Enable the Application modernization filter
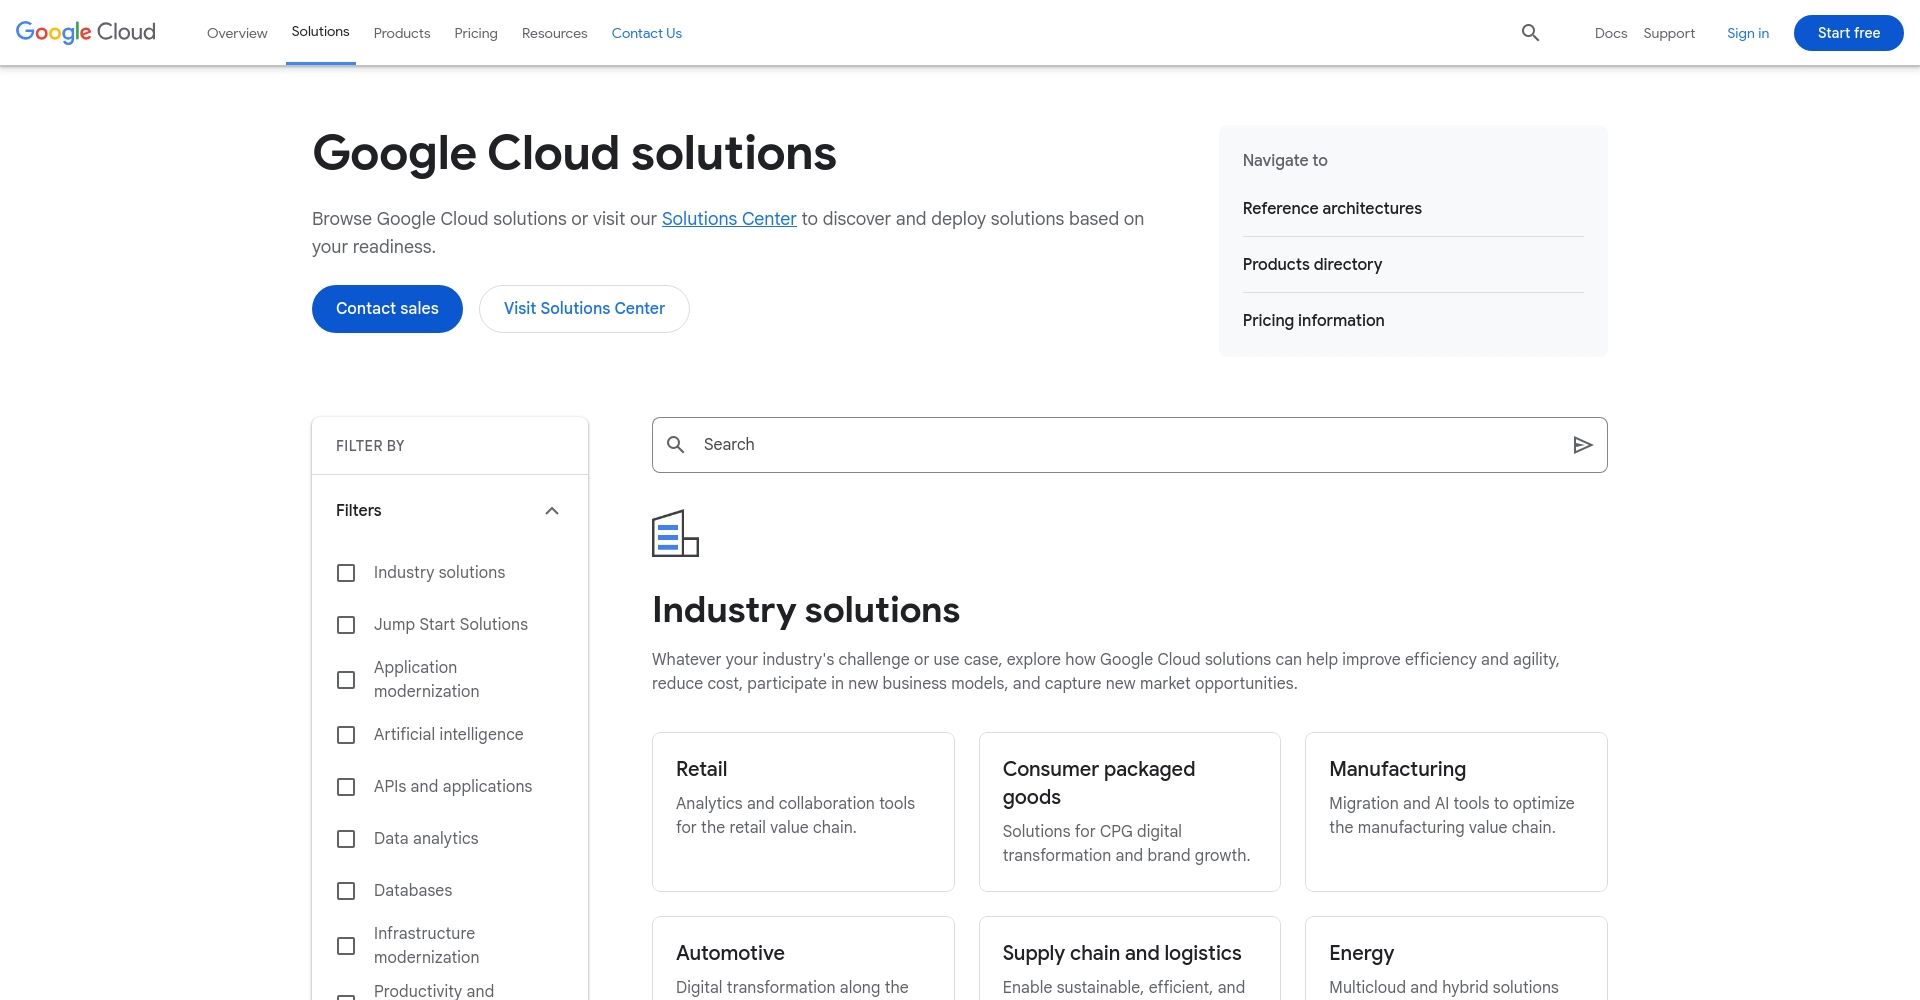 346,680
